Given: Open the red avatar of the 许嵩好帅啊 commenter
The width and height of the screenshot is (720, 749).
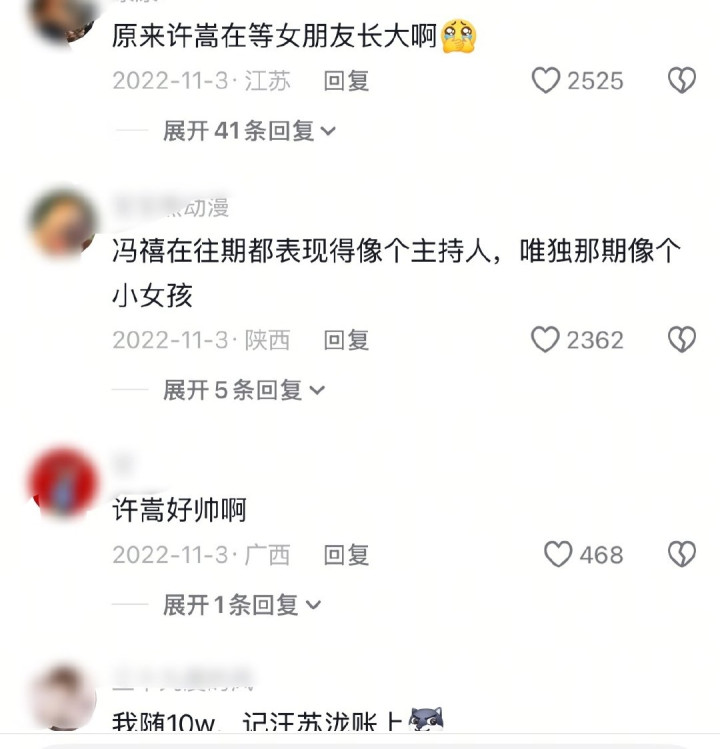Looking at the screenshot, I should point(63,482).
